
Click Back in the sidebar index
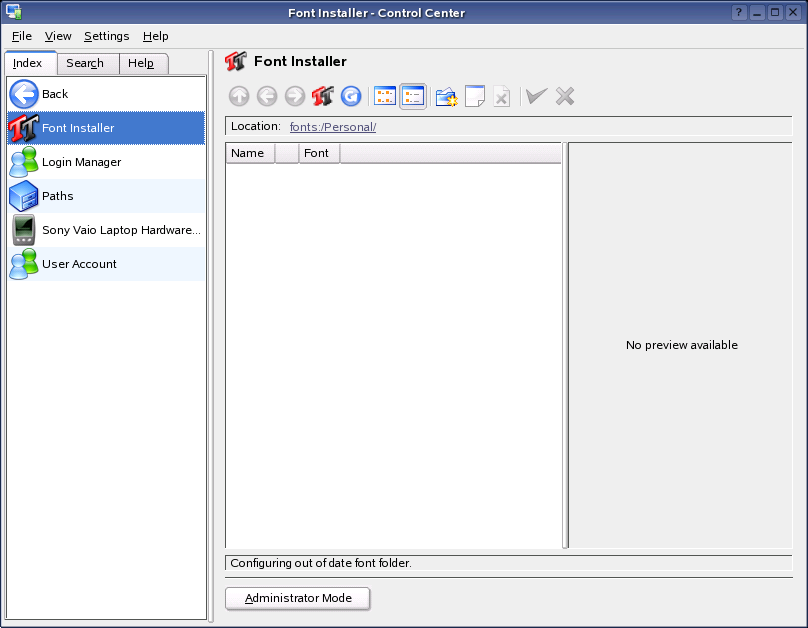point(107,94)
